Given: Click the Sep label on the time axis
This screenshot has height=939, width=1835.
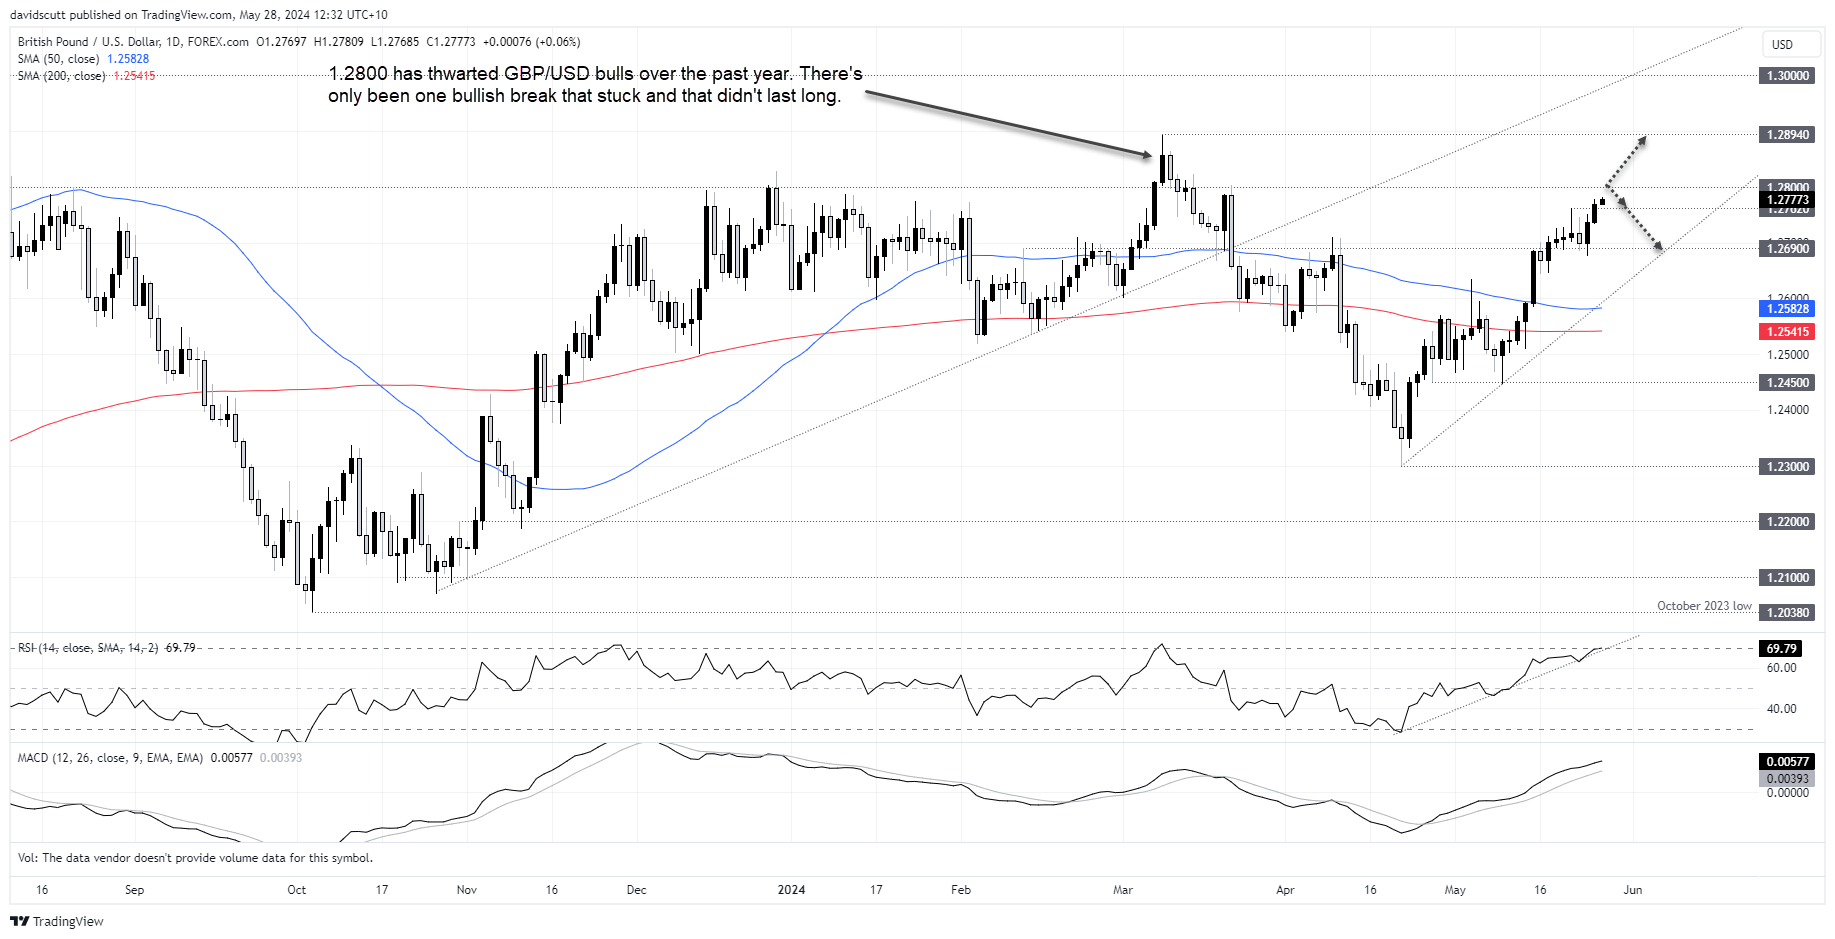Looking at the screenshot, I should [134, 890].
